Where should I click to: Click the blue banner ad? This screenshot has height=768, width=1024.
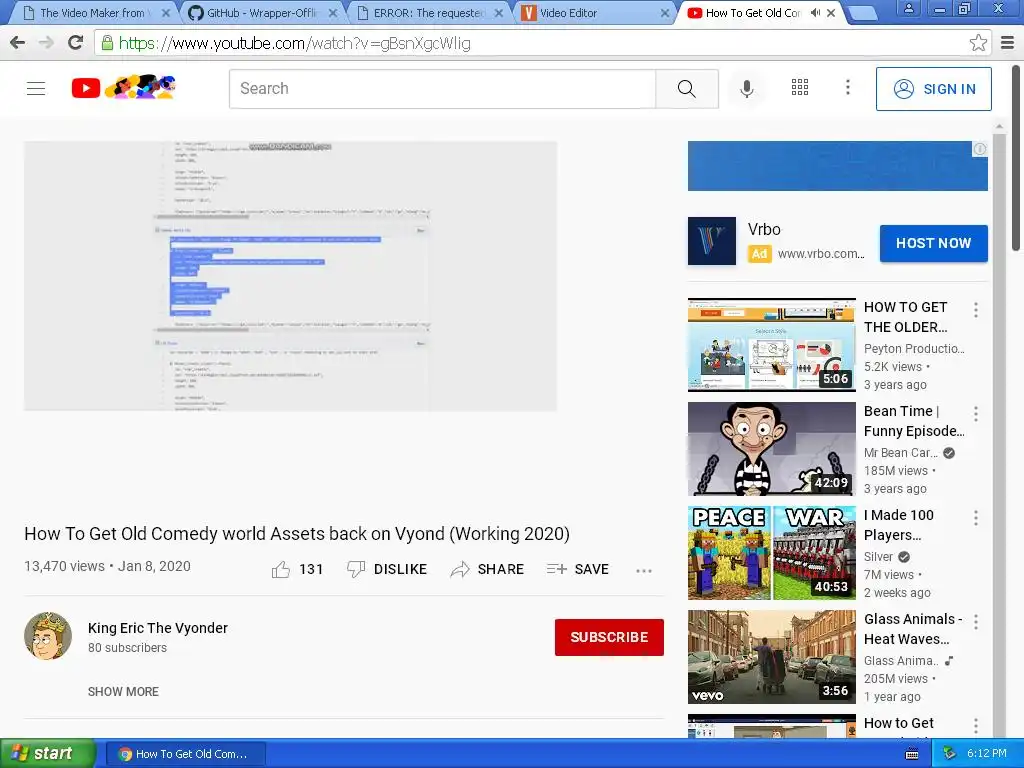[x=837, y=166]
